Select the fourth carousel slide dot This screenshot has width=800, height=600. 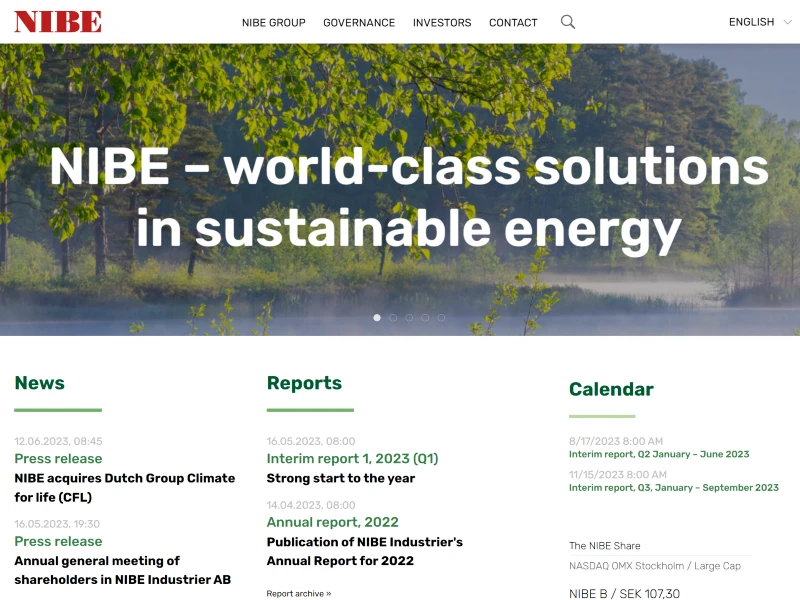point(425,317)
